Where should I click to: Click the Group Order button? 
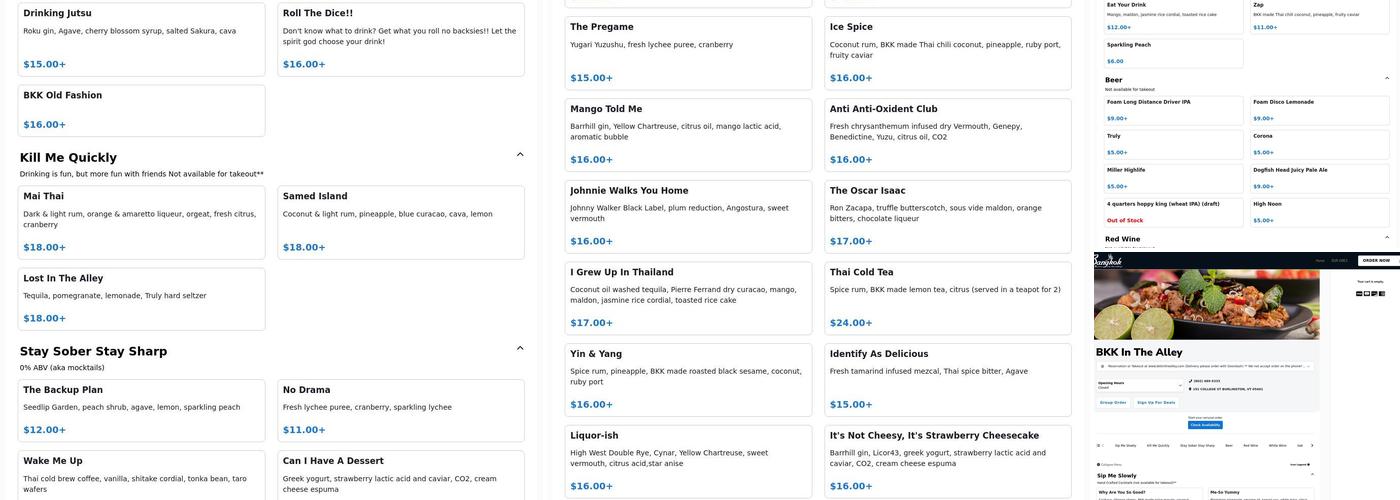coord(1113,402)
